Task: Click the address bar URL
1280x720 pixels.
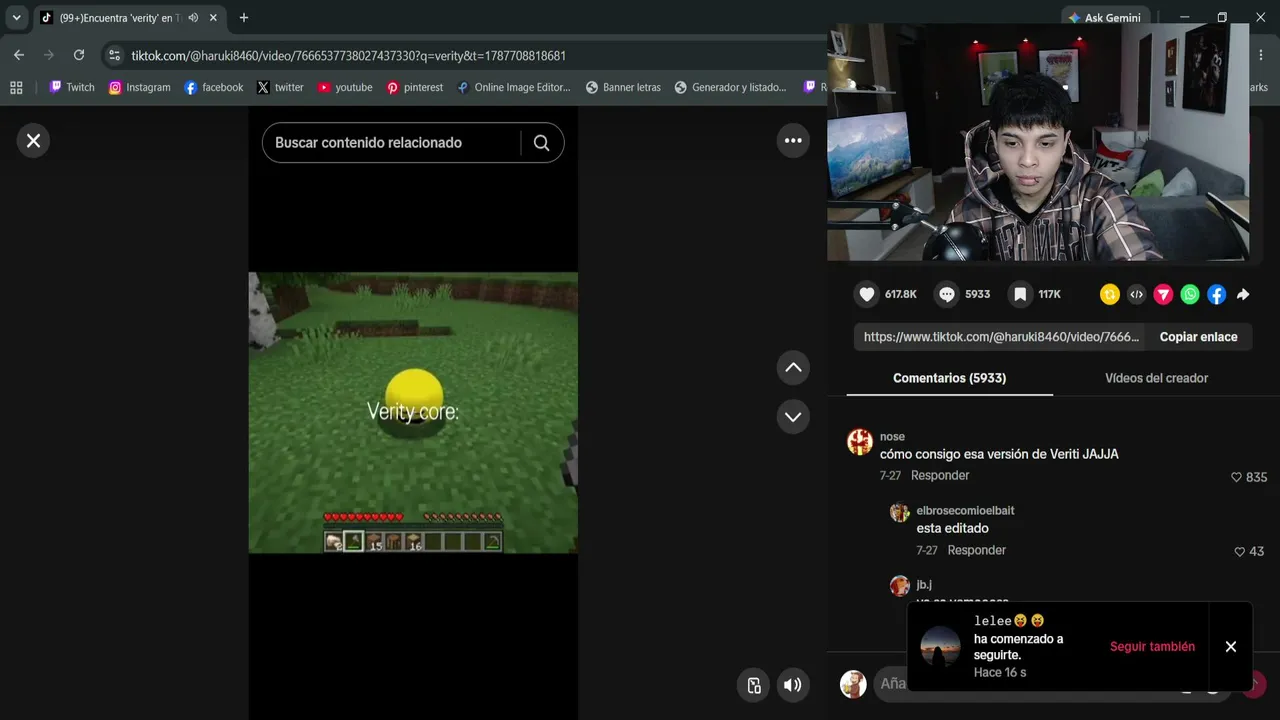Action: coord(348,56)
